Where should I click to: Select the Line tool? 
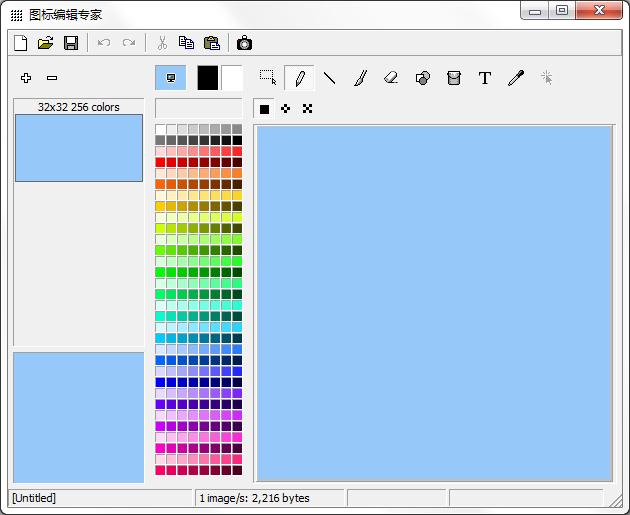(329, 78)
